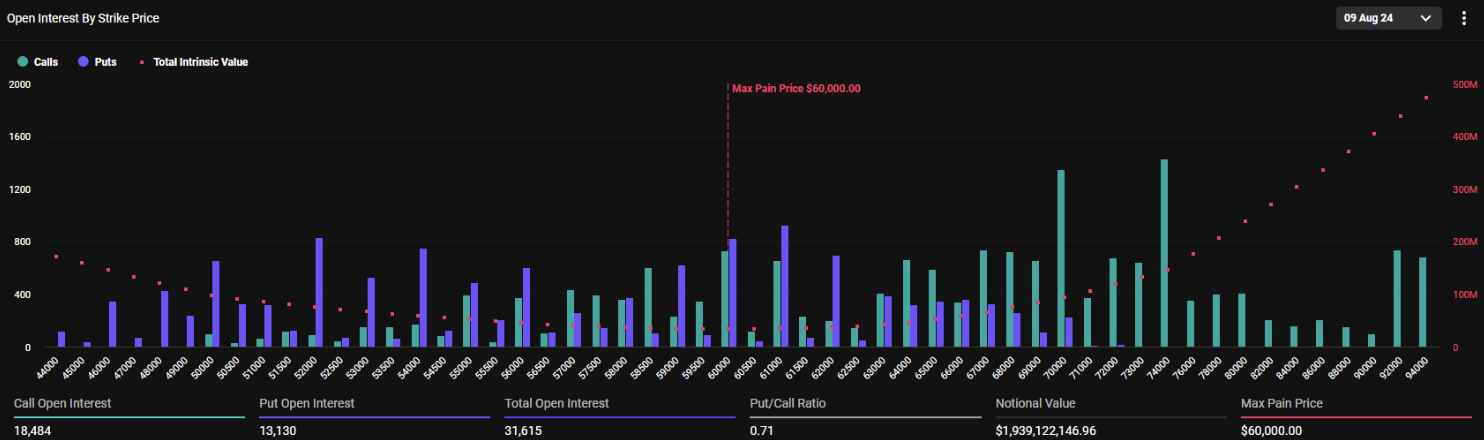Image resolution: width=1484 pixels, height=440 pixels.
Task: Click the Puts bar at strike 52000
Action: pos(319,292)
